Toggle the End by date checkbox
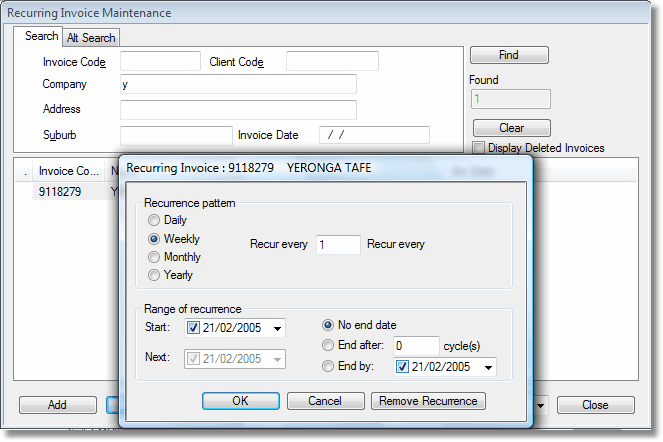 point(402,367)
